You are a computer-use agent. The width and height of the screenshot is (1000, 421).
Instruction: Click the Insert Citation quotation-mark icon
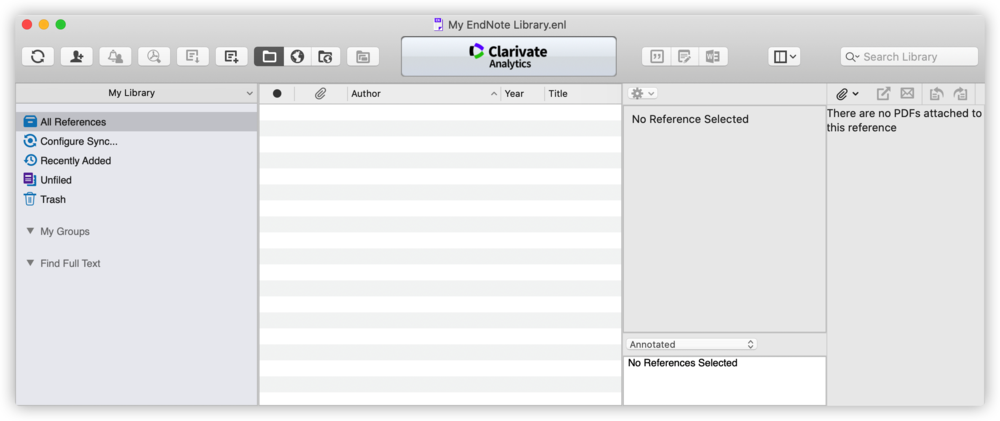[656, 57]
